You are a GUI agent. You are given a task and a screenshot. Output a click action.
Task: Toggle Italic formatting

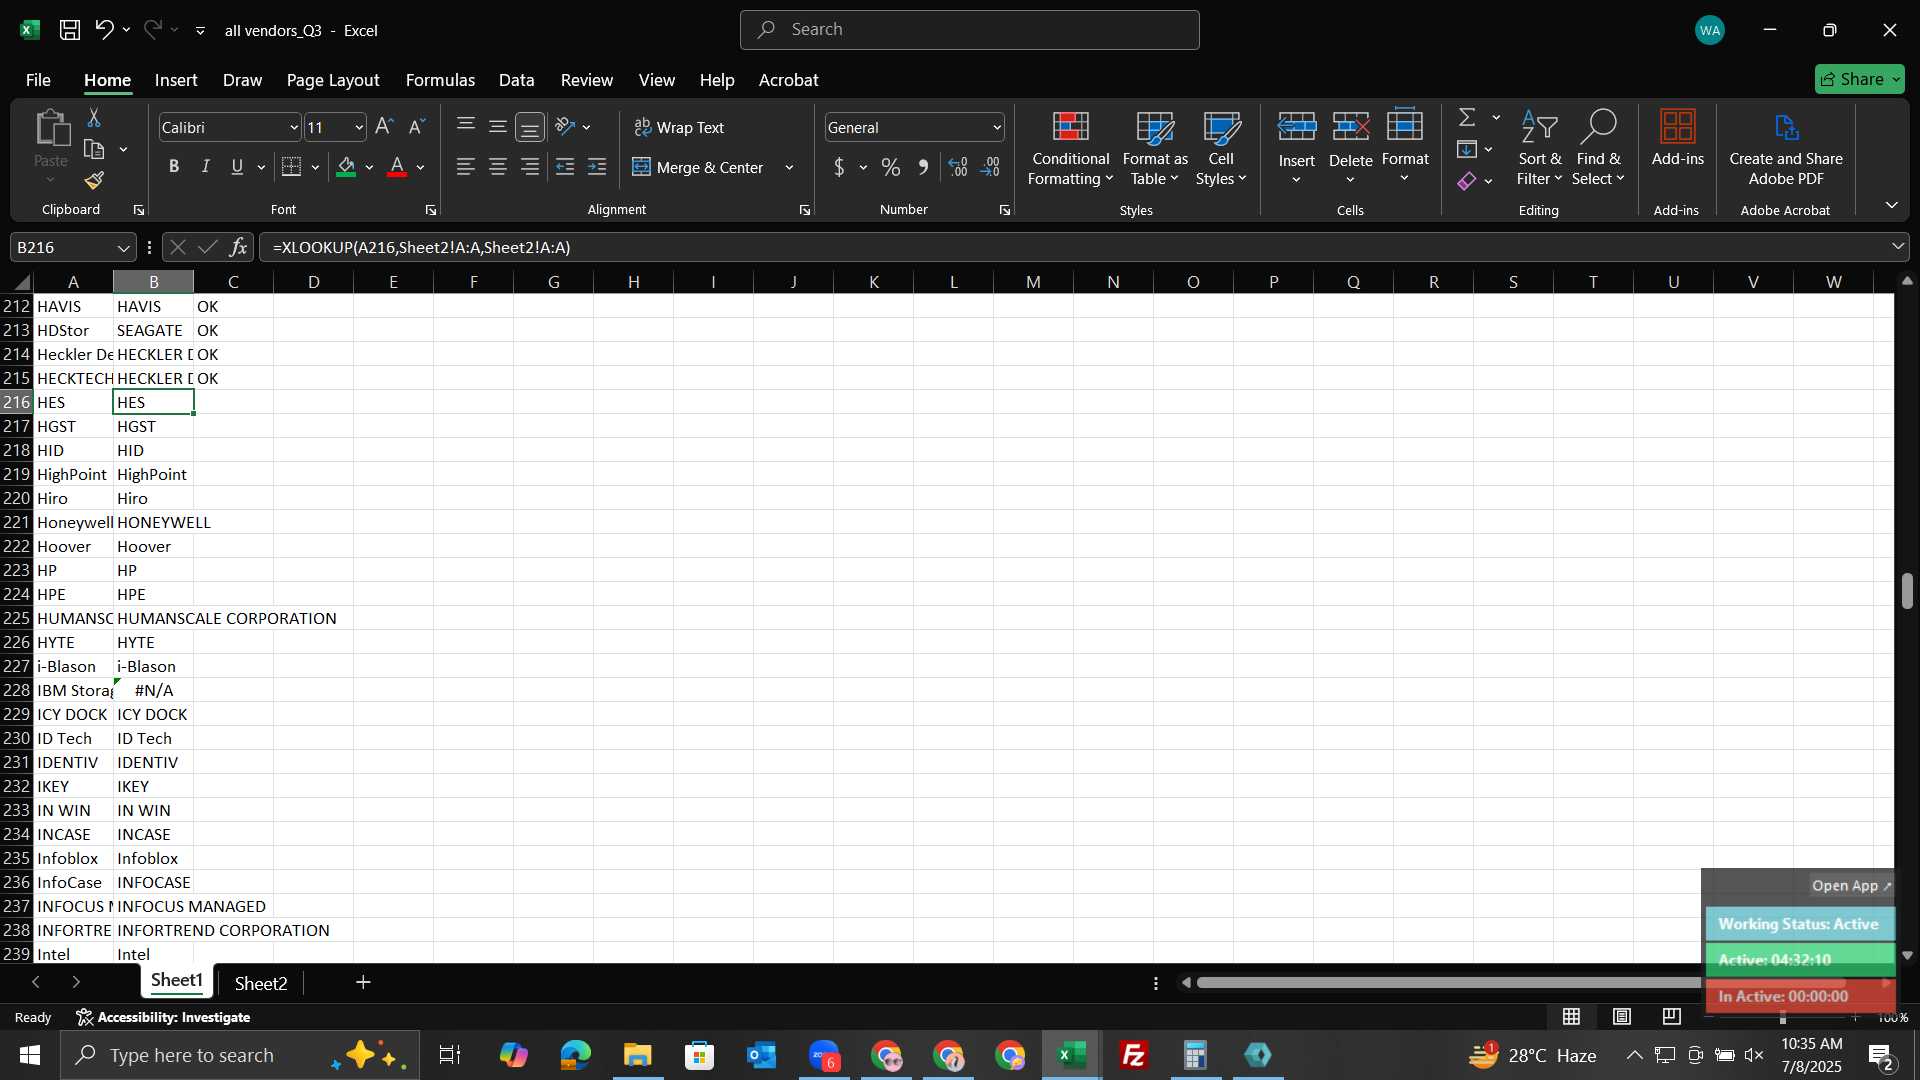pyautogui.click(x=206, y=167)
